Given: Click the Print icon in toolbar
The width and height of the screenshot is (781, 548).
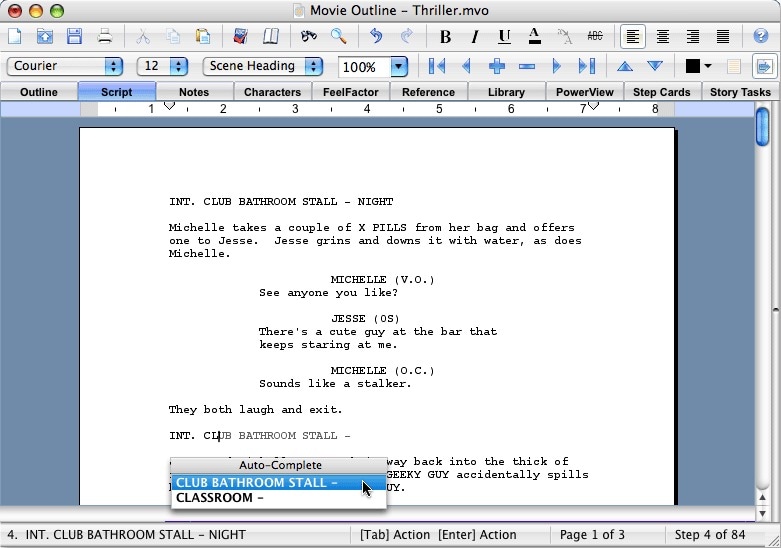Looking at the screenshot, I should [105, 36].
